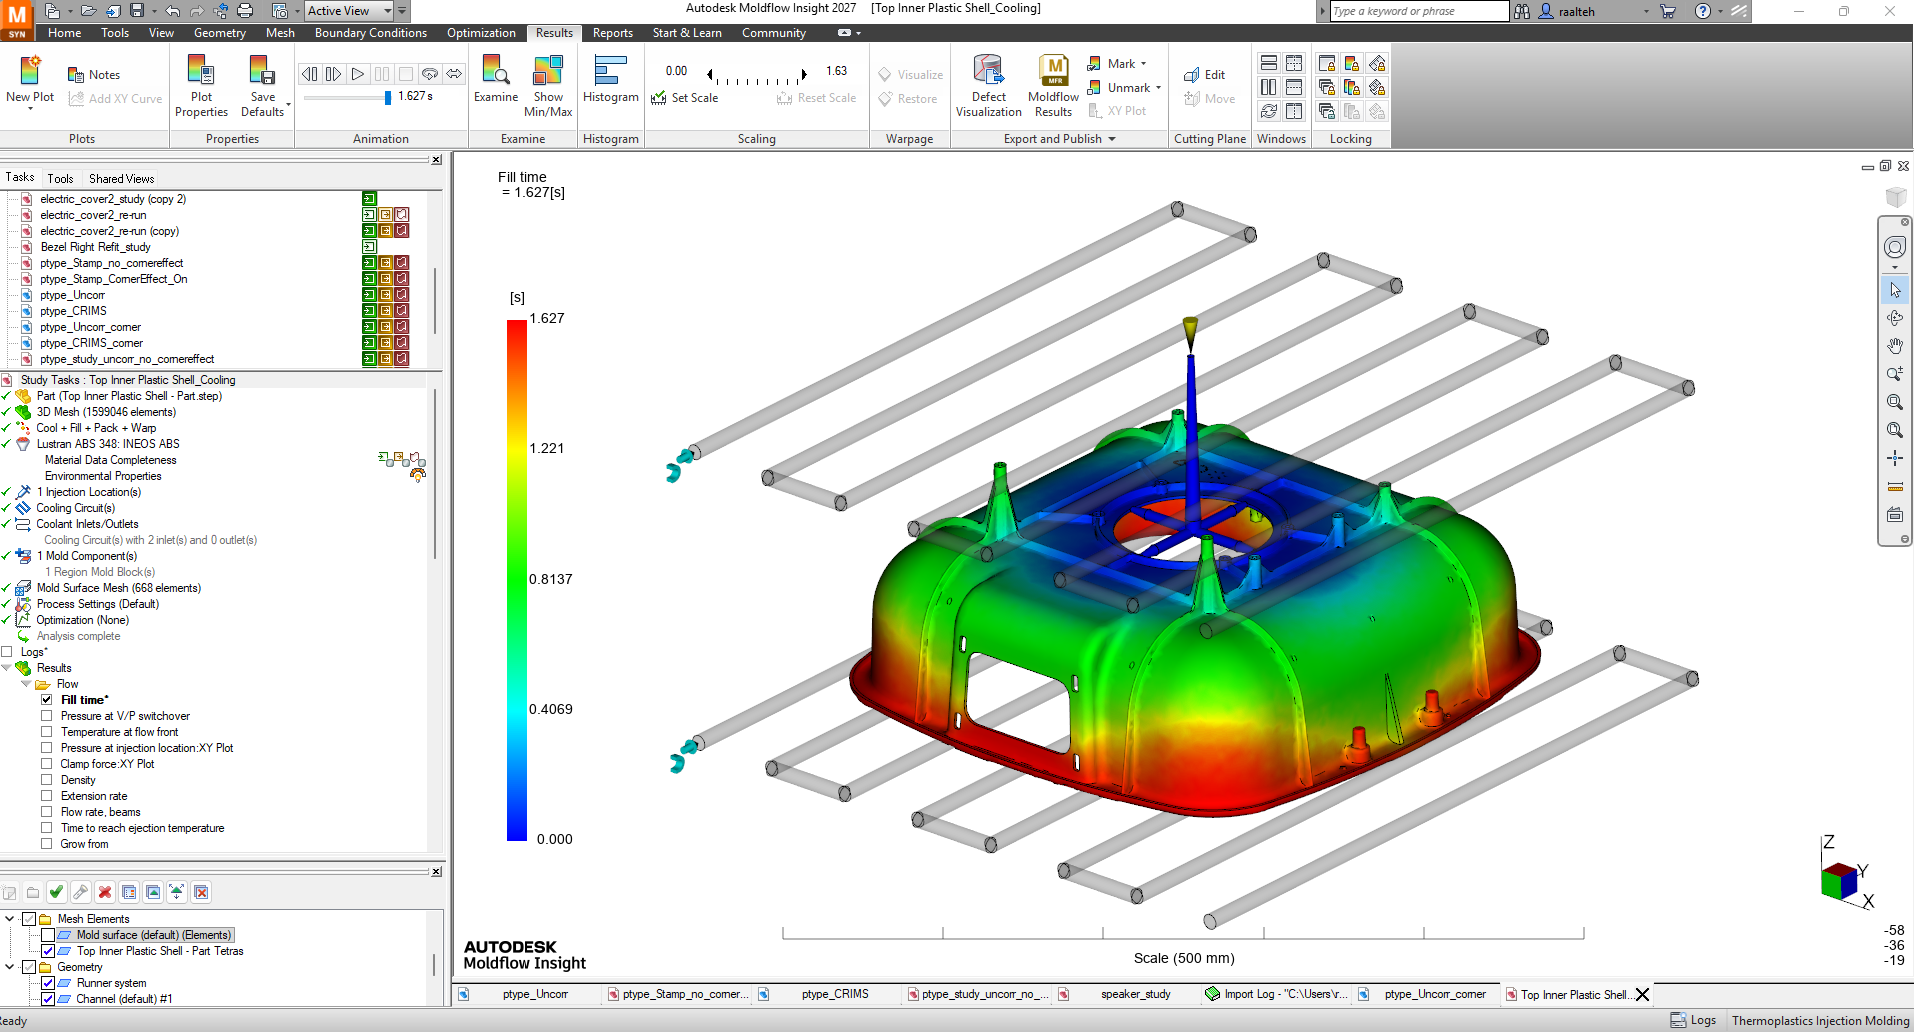Screen dimensions: 1914x1032
Task: Launch Defect Visualization export
Action: [x=988, y=86]
